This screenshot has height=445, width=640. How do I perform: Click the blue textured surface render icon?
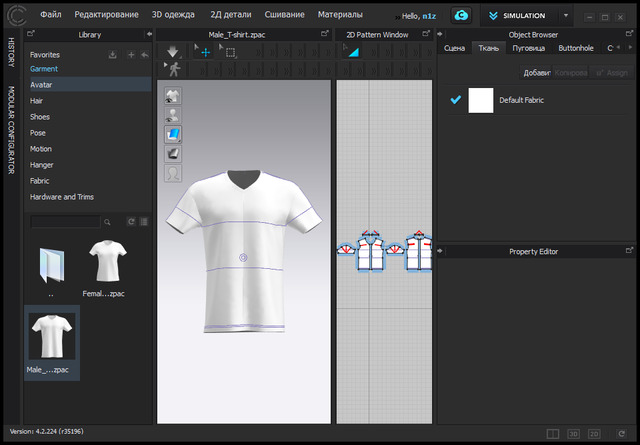(x=173, y=134)
